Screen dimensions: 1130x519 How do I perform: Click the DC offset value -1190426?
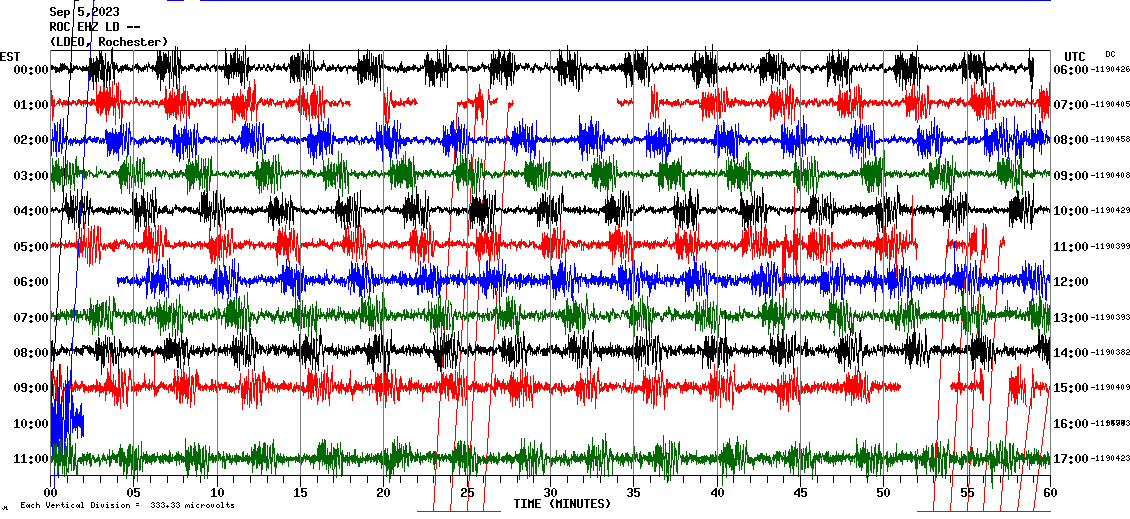tap(1109, 69)
